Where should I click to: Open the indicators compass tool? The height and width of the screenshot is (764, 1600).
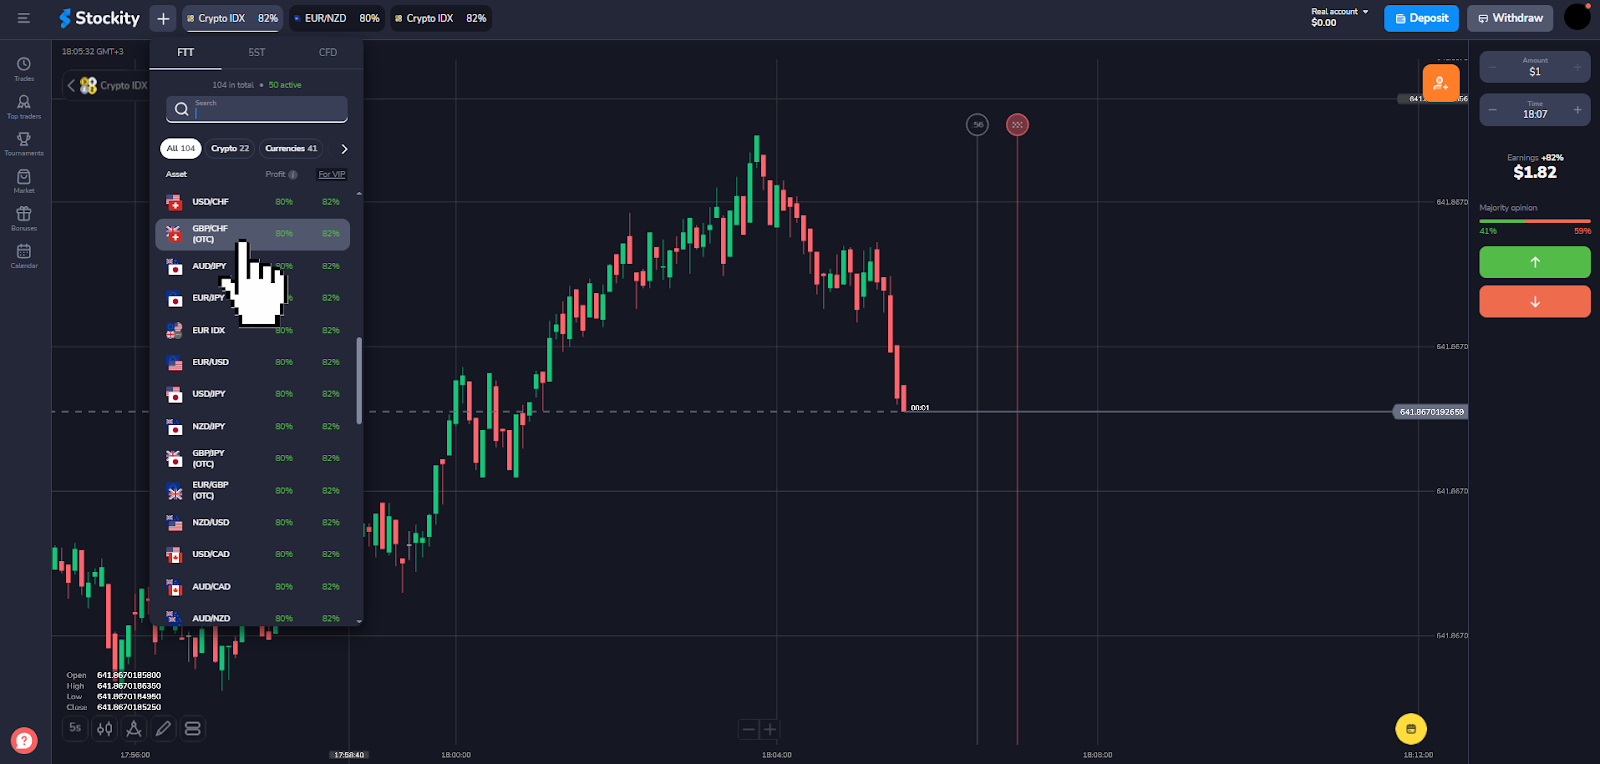point(134,729)
